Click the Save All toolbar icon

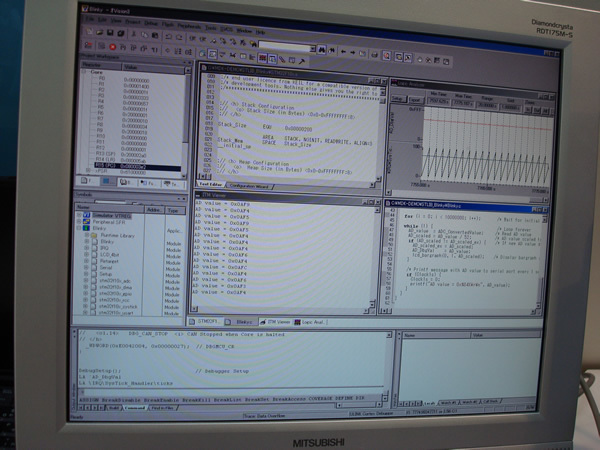121,34
